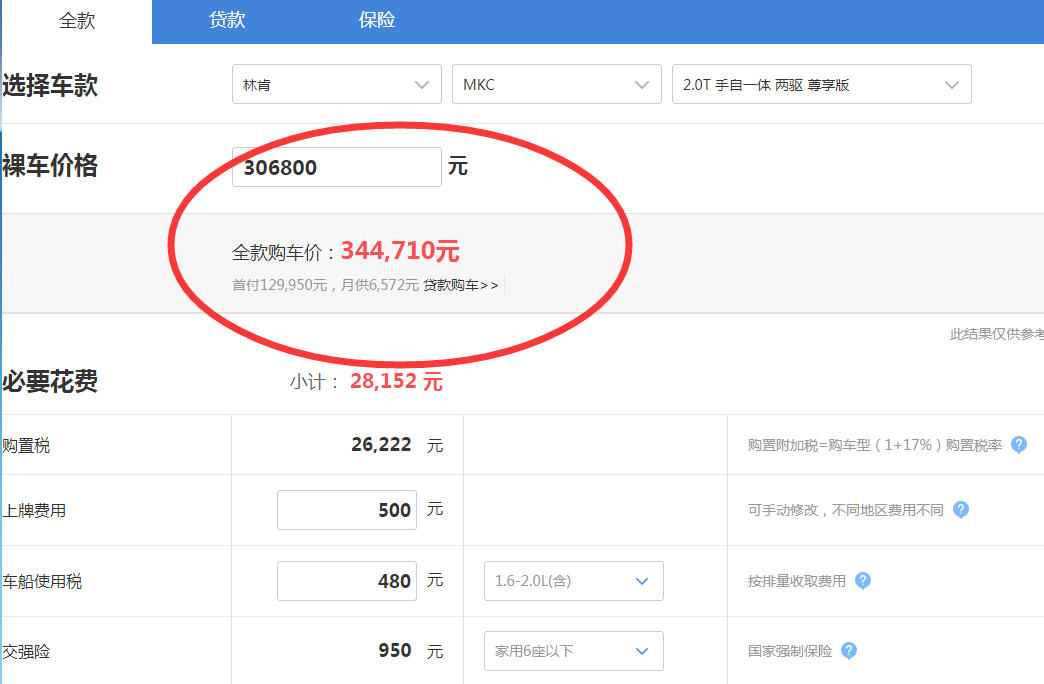Click the 购置税 value 26,222

pyautogui.click(x=382, y=444)
